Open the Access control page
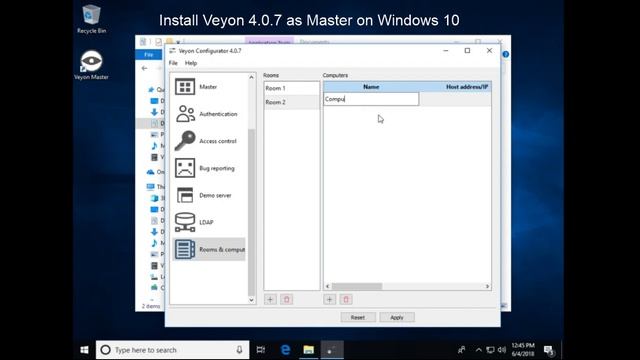Viewport: 640px width, 360px height. [x=209, y=141]
